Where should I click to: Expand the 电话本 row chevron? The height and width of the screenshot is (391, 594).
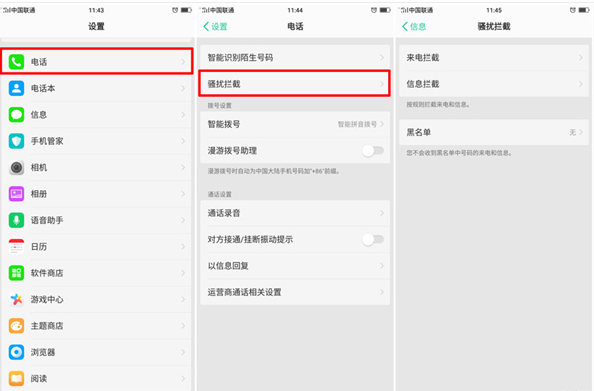(183, 88)
